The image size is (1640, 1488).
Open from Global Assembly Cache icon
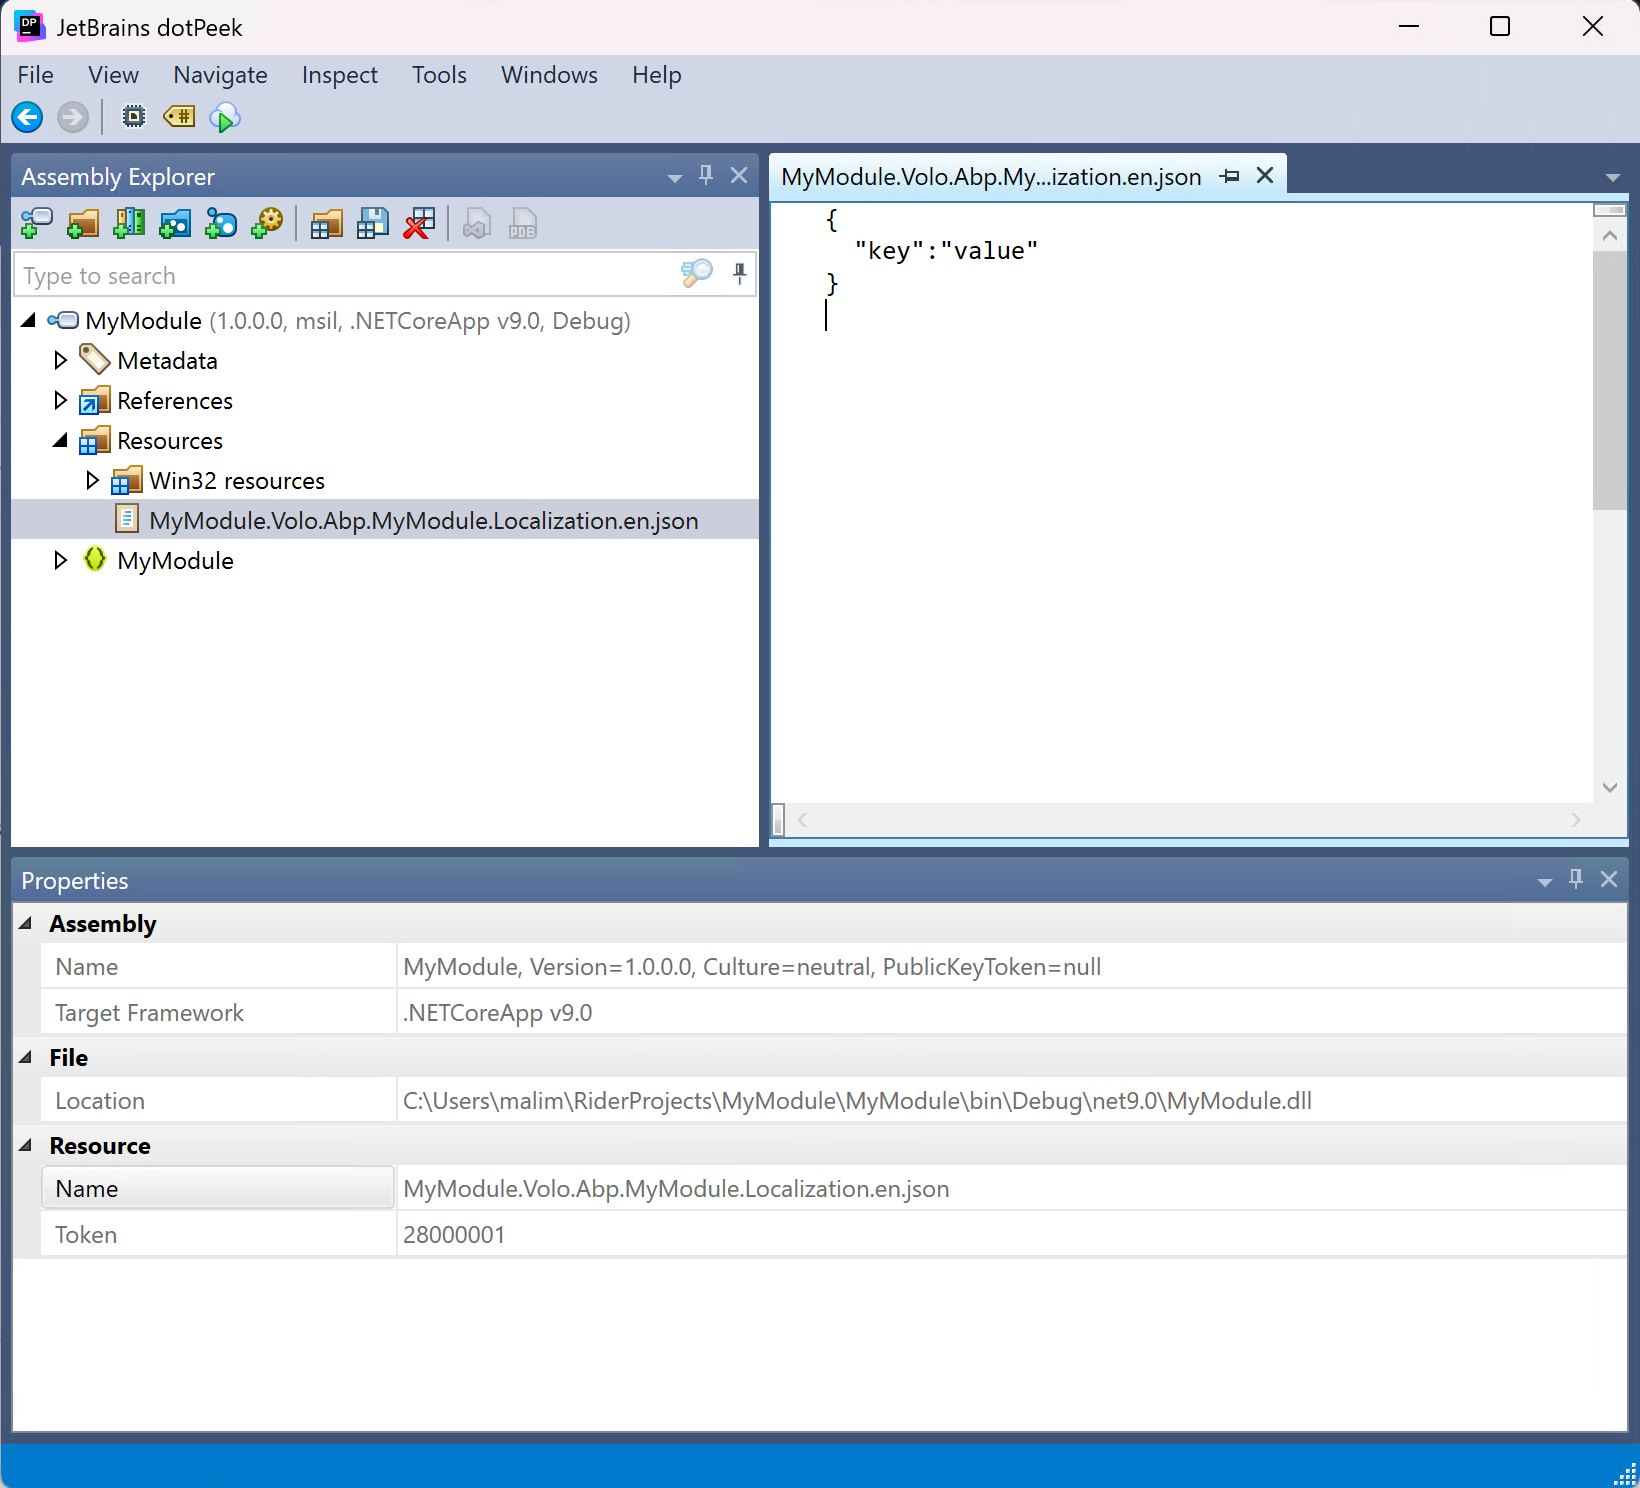click(x=129, y=223)
